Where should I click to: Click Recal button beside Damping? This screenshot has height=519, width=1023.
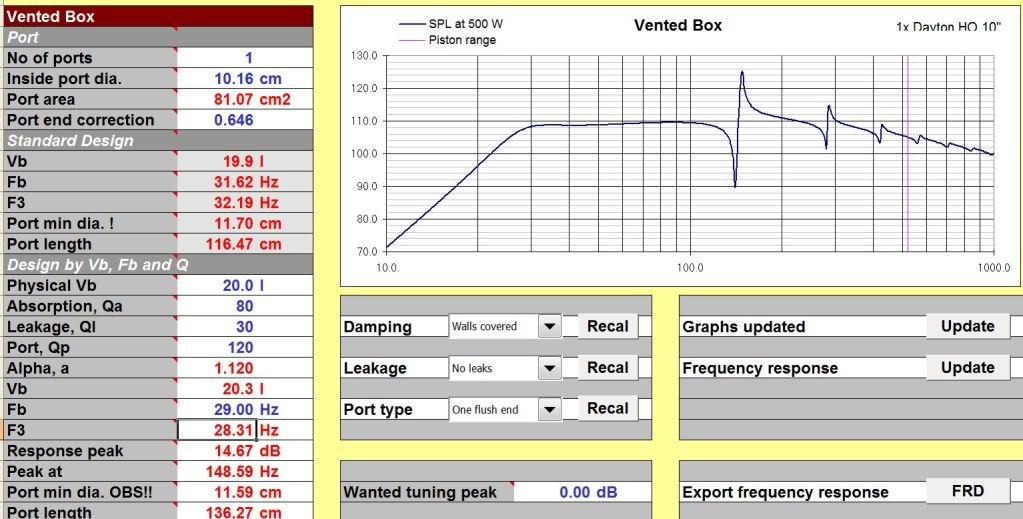(607, 326)
